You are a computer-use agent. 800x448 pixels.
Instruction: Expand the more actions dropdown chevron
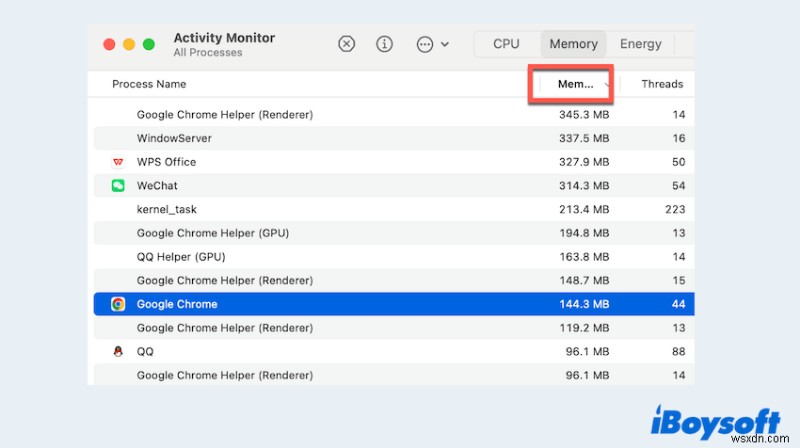[445, 44]
